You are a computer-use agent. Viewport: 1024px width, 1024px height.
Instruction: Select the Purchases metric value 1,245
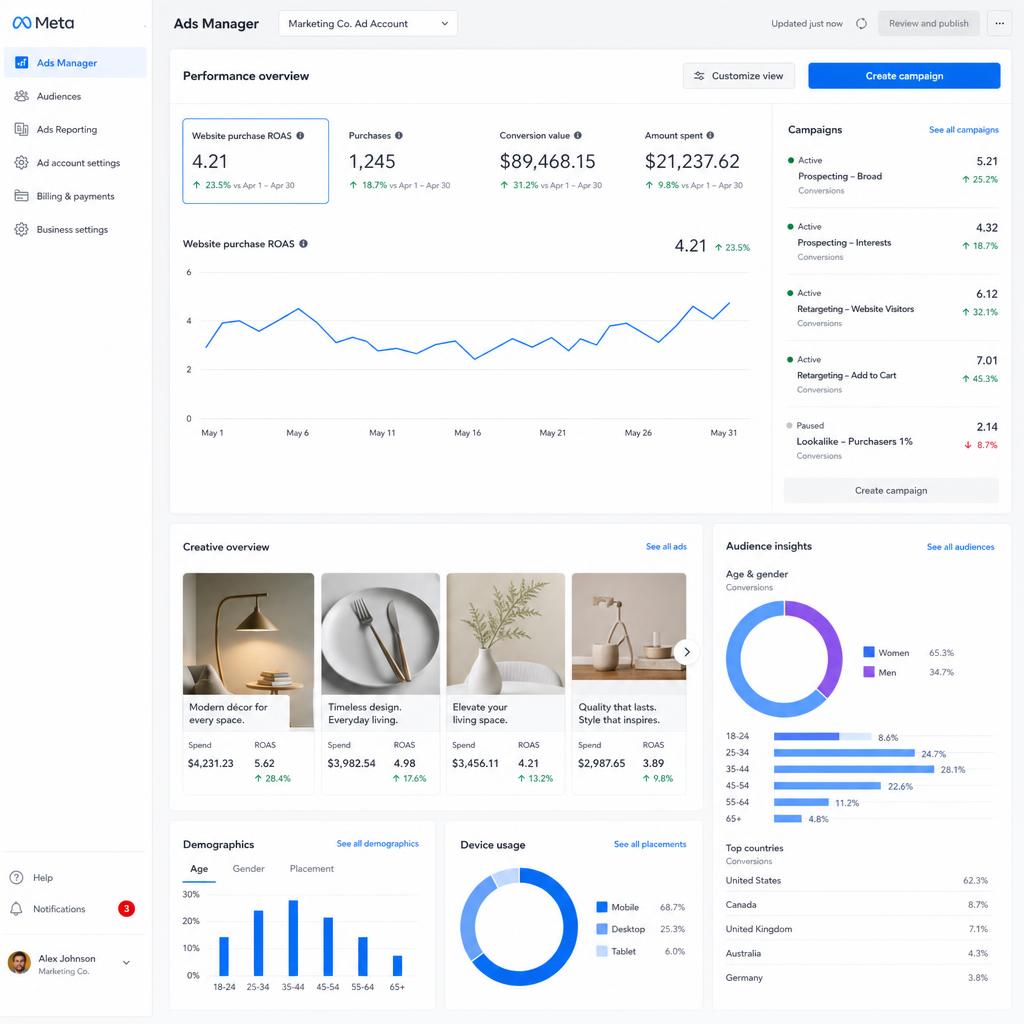(x=372, y=161)
